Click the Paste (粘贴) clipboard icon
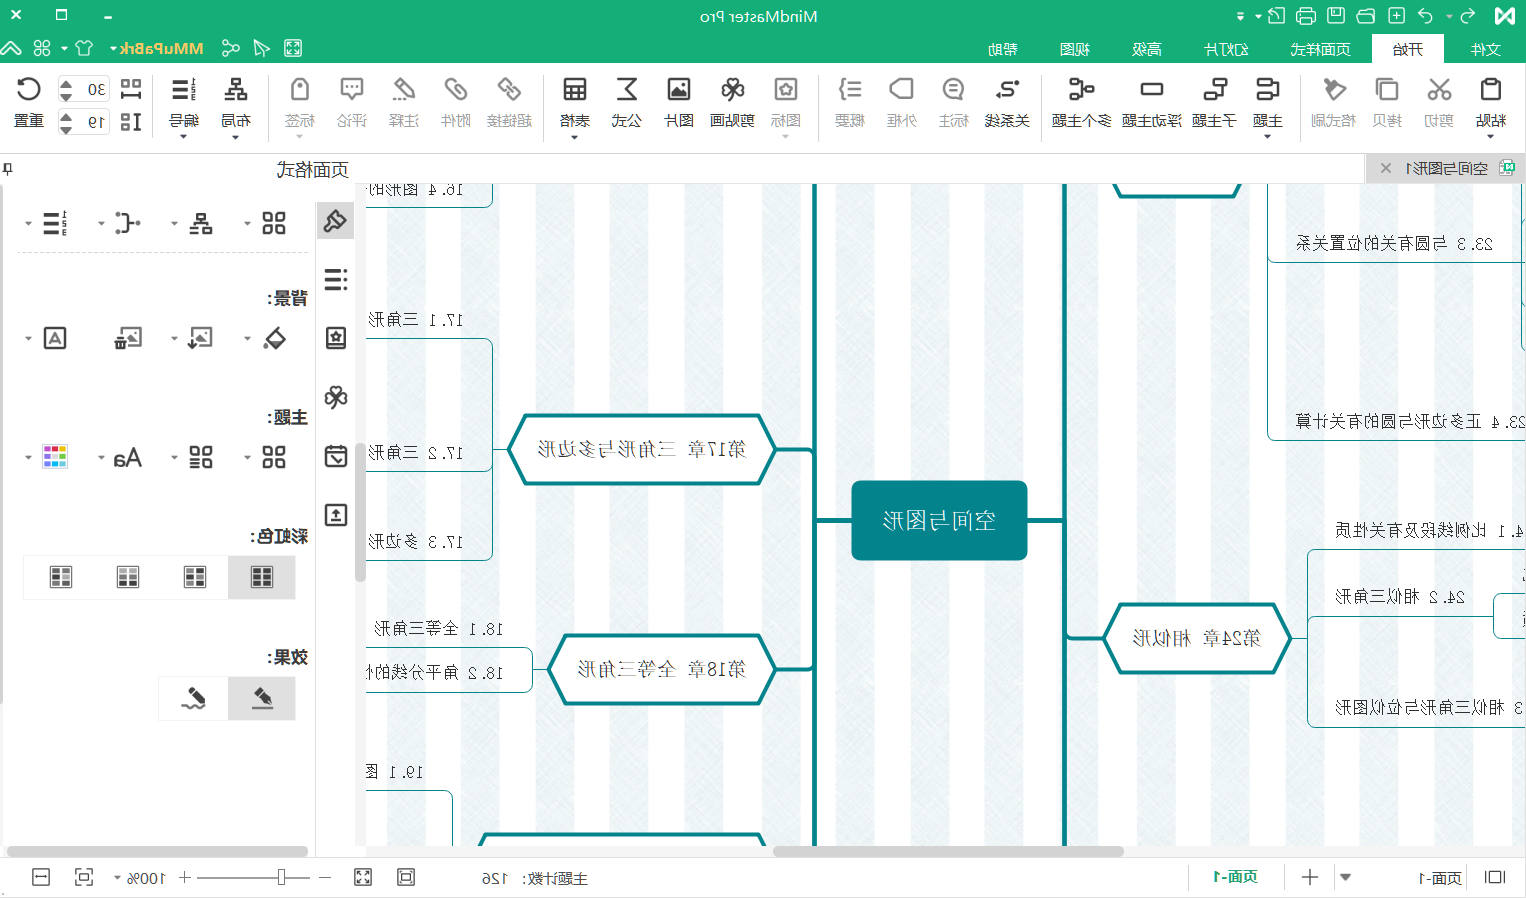Image resolution: width=1526 pixels, height=898 pixels. click(x=1490, y=90)
